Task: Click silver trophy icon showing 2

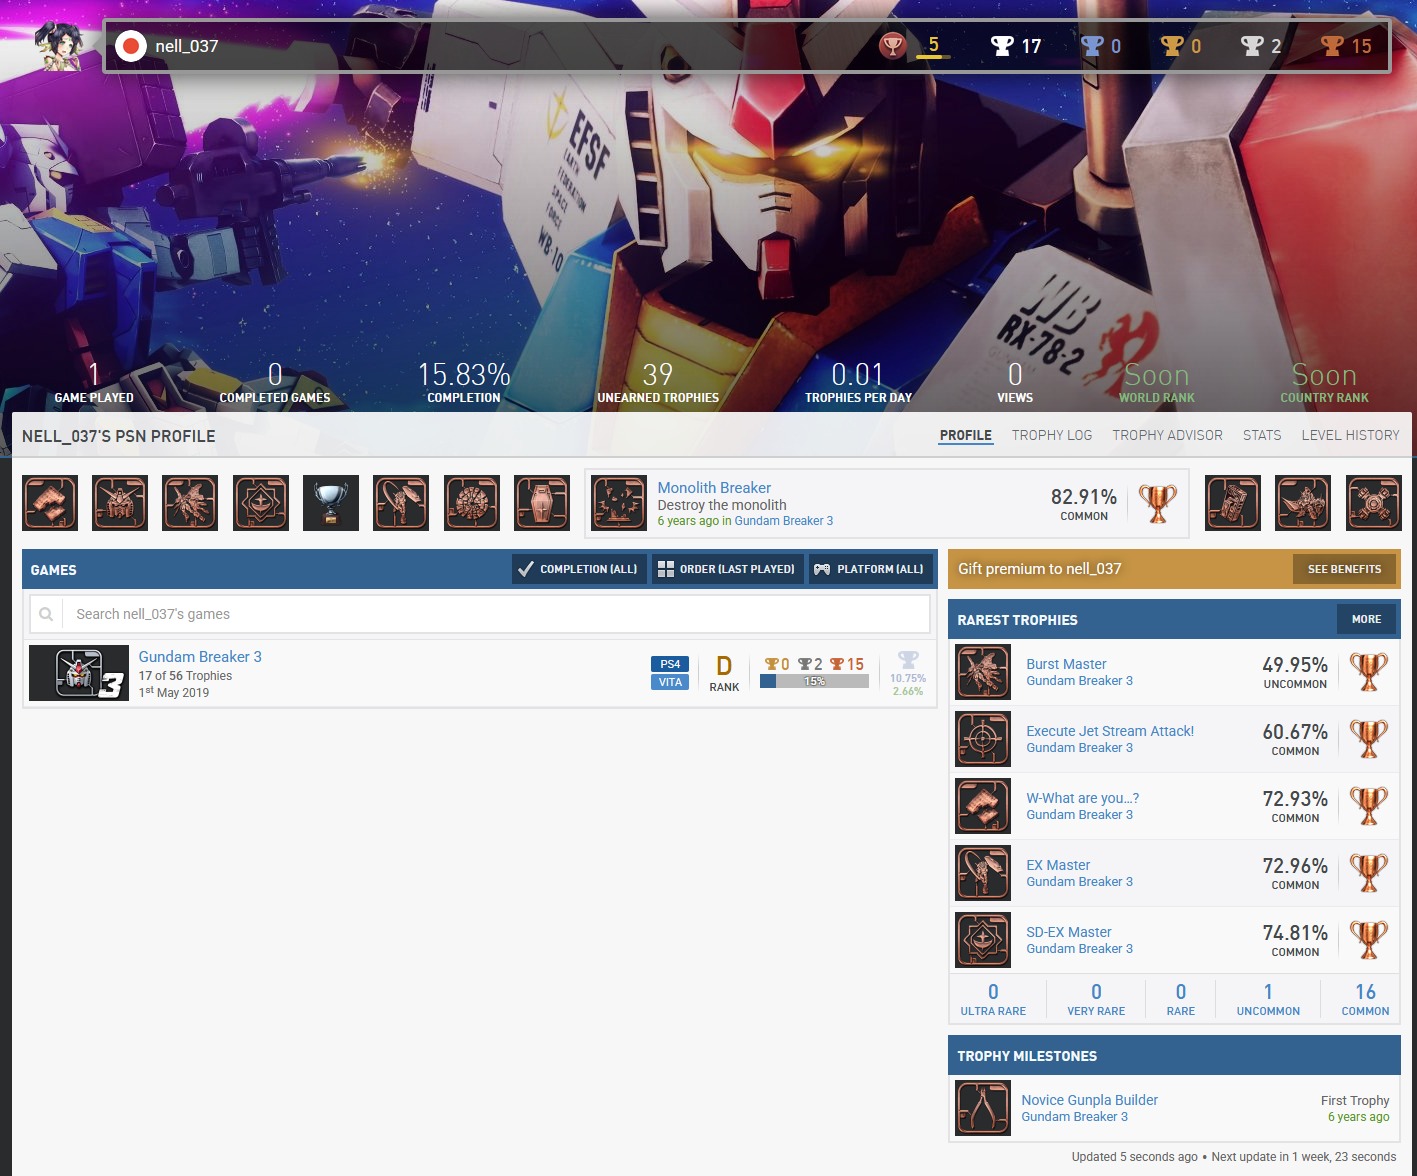Action: click(1252, 46)
